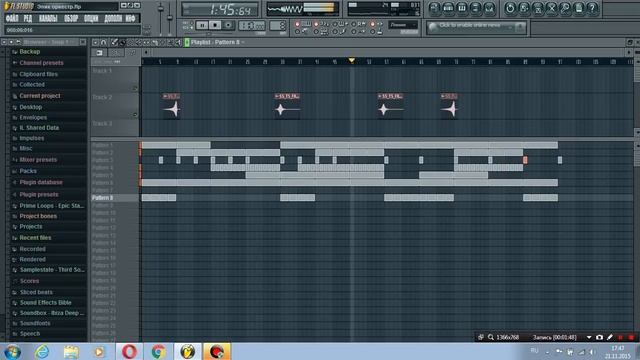Expand the Plugin database folder
640x360 pixels.
(41, 182)
